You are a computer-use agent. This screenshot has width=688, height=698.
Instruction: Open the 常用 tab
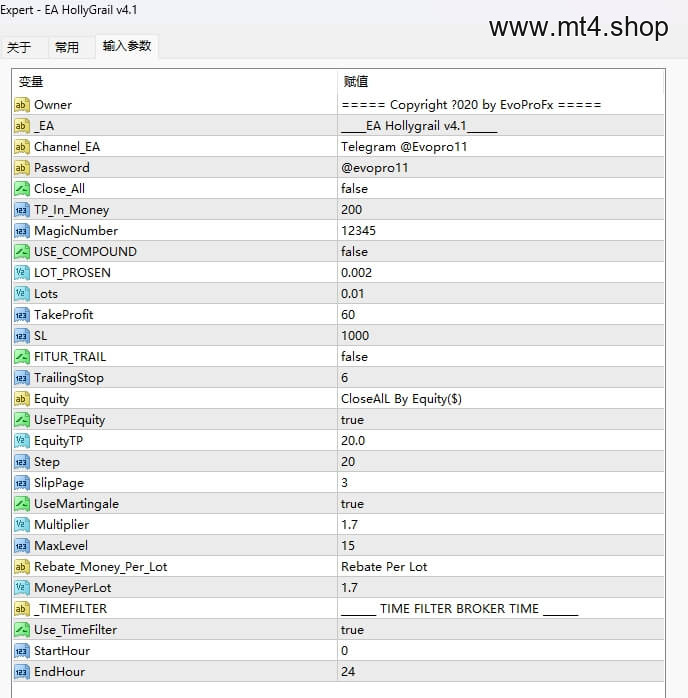coord(67,47)
